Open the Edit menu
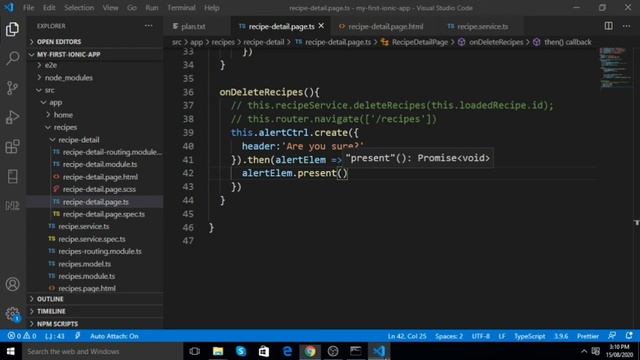Viewport: 640px width, 360px height. 49,8
